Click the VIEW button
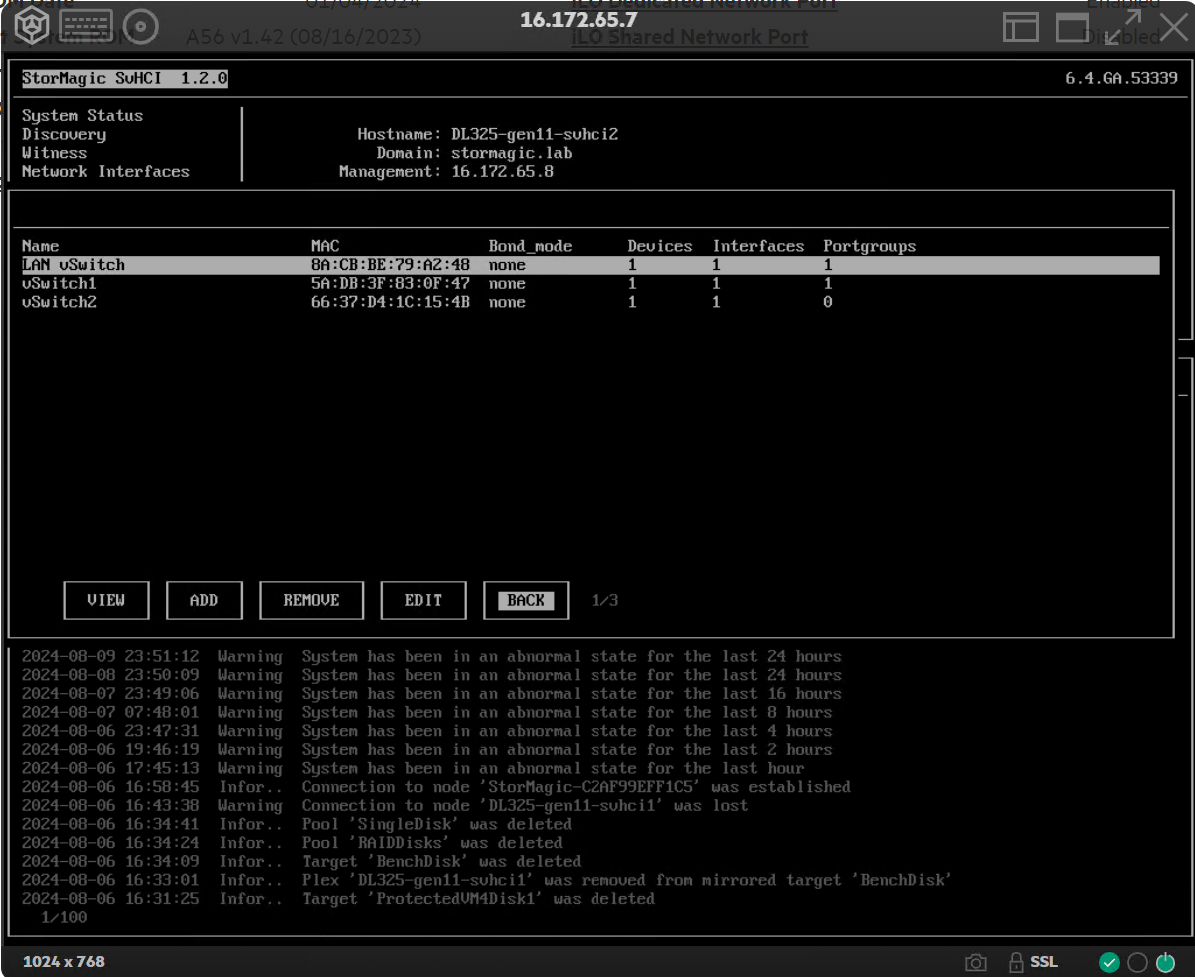 tap(106, 601)
